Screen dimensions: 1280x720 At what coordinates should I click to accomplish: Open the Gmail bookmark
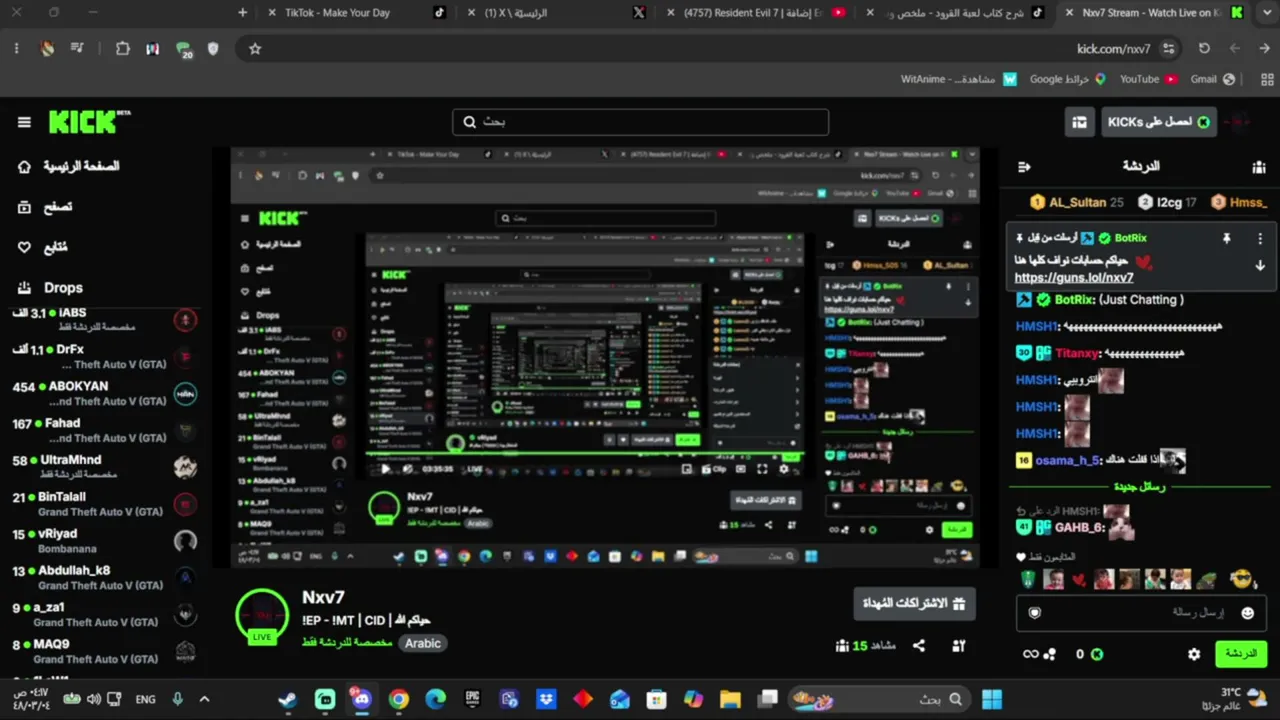pos(1213,79)
